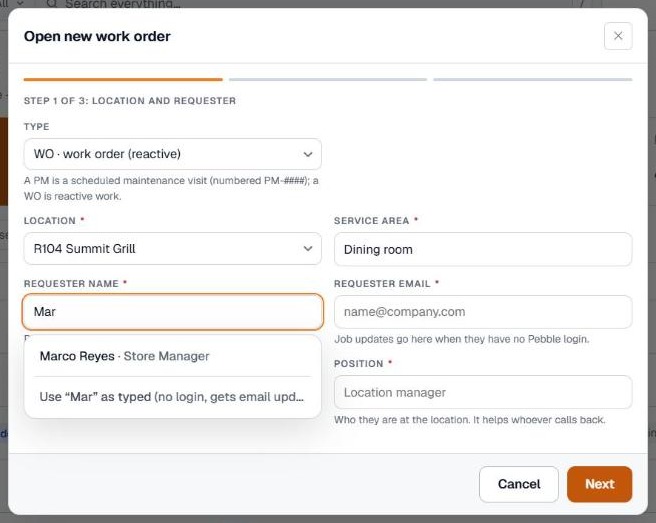Click 'Who they are at the location' hint
This screenshot has height=523, width=656.
(x=469, y=420)
